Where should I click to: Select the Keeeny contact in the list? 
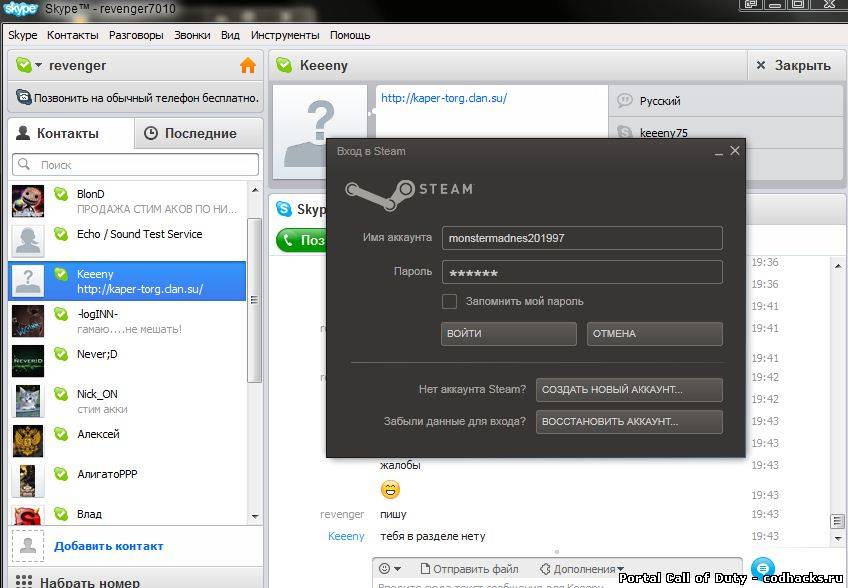point(127,281)
